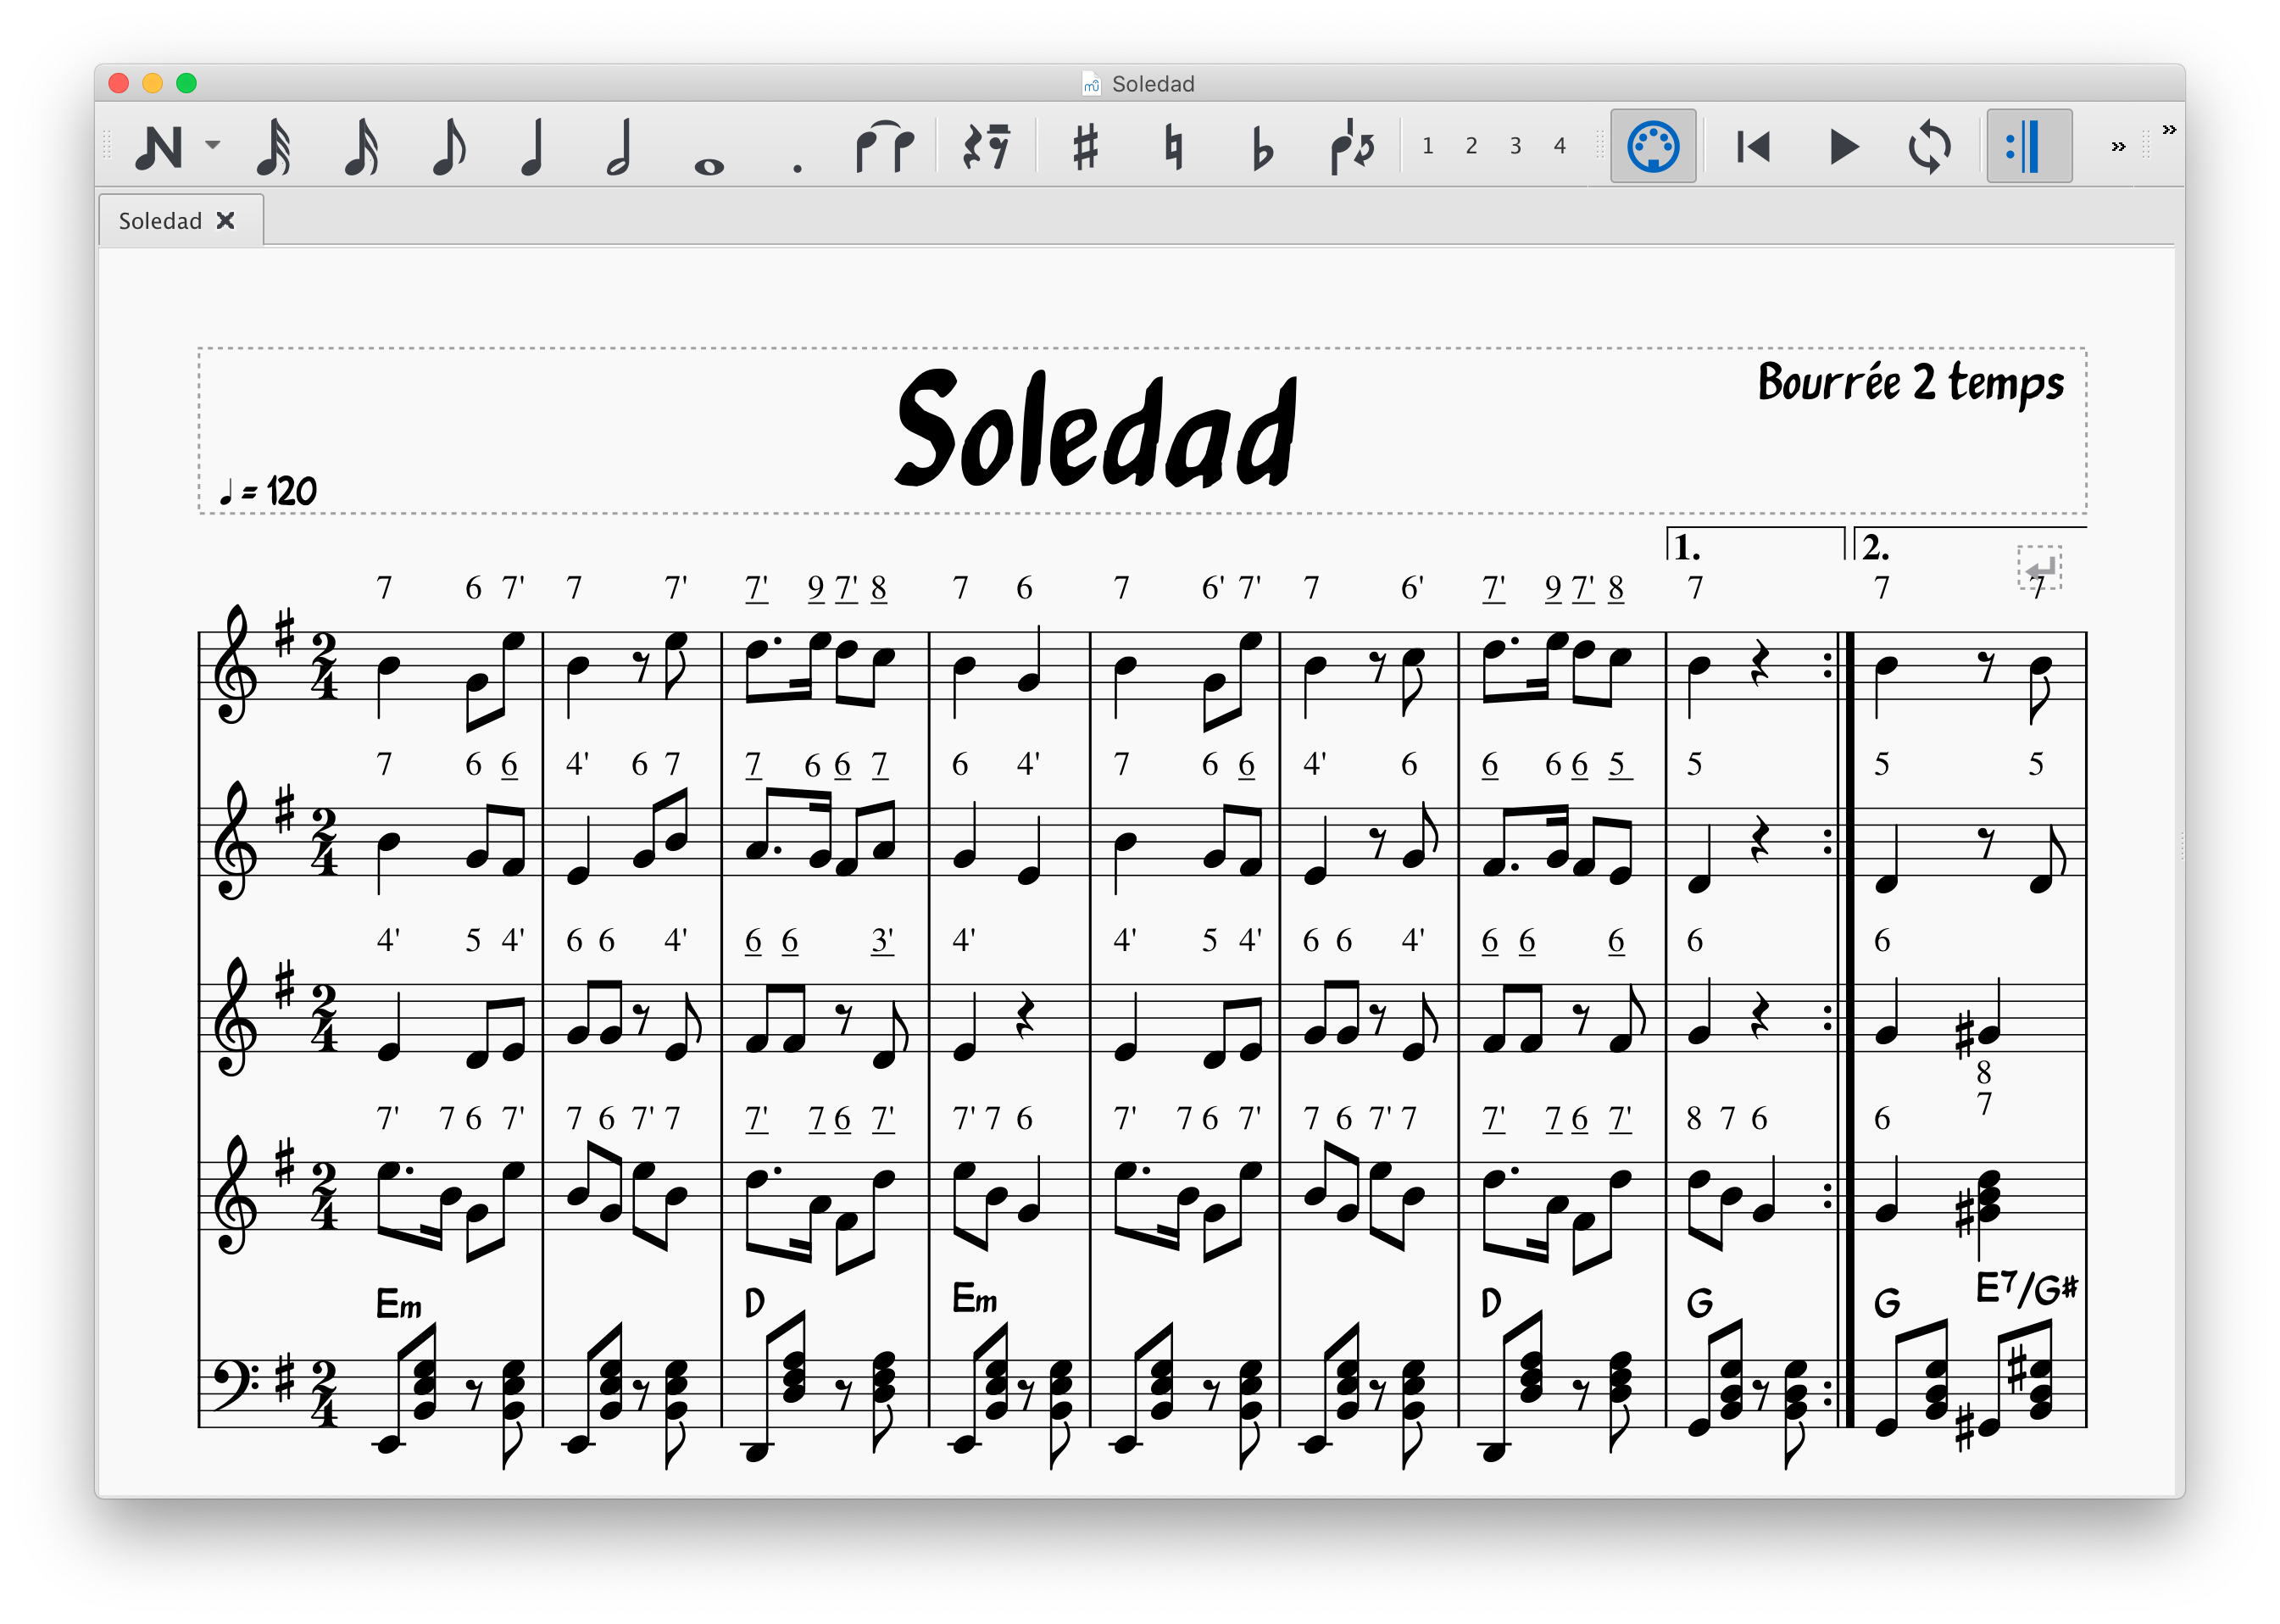
Task: Select Voice 2 for note entry
Action: 1471,145
